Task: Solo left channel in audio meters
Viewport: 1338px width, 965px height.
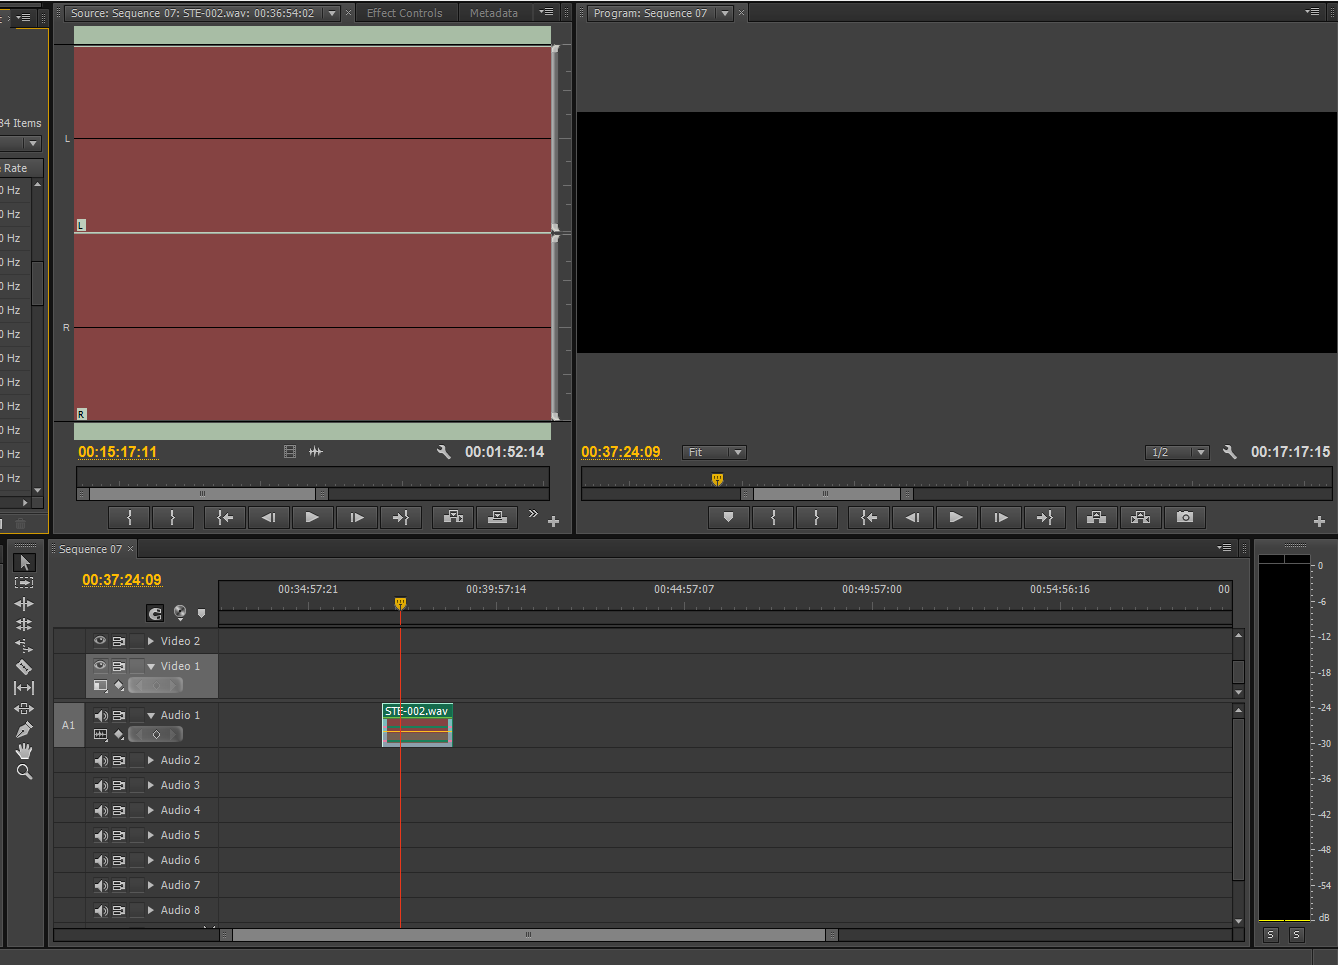Action: tap(1270, 935)
